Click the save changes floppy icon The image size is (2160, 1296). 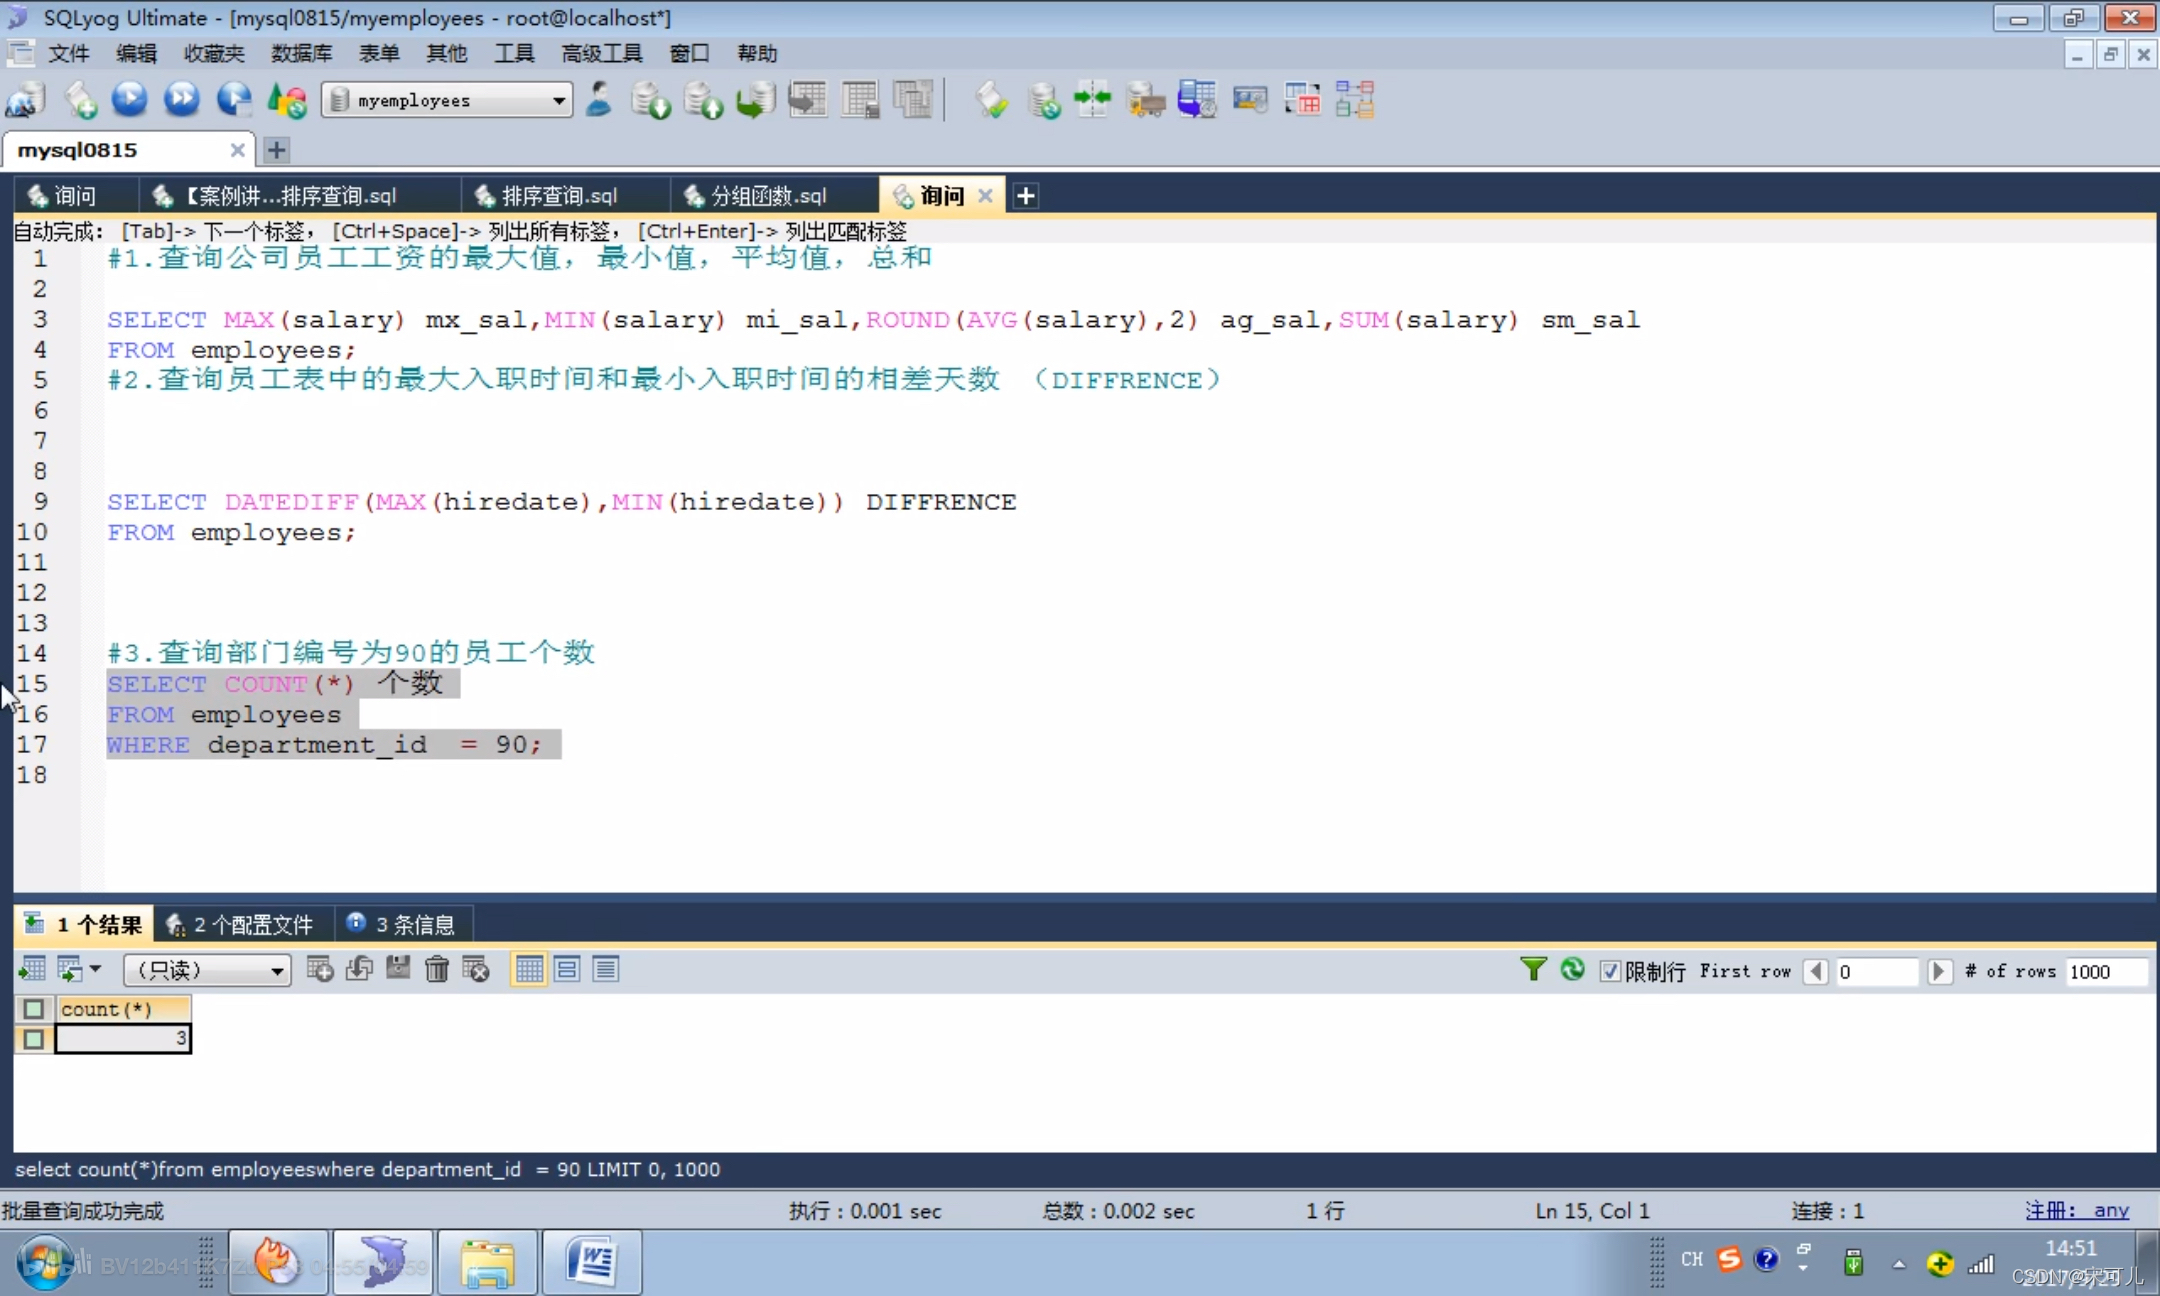coord(398,969)
